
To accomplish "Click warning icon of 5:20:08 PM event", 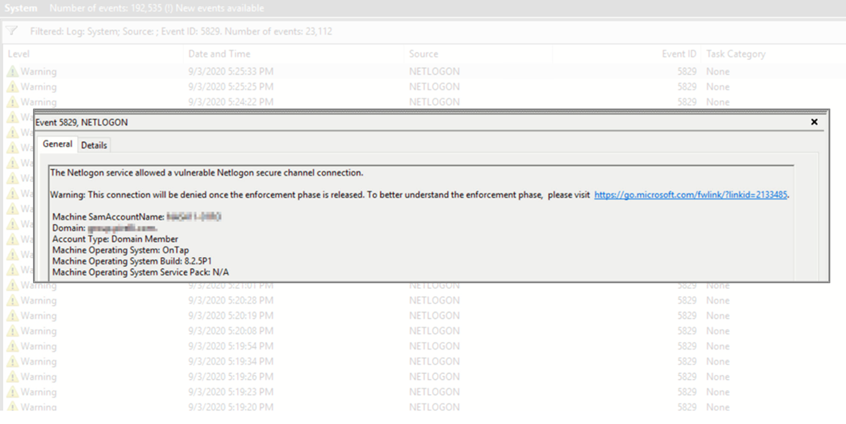I will coord(13,331).
